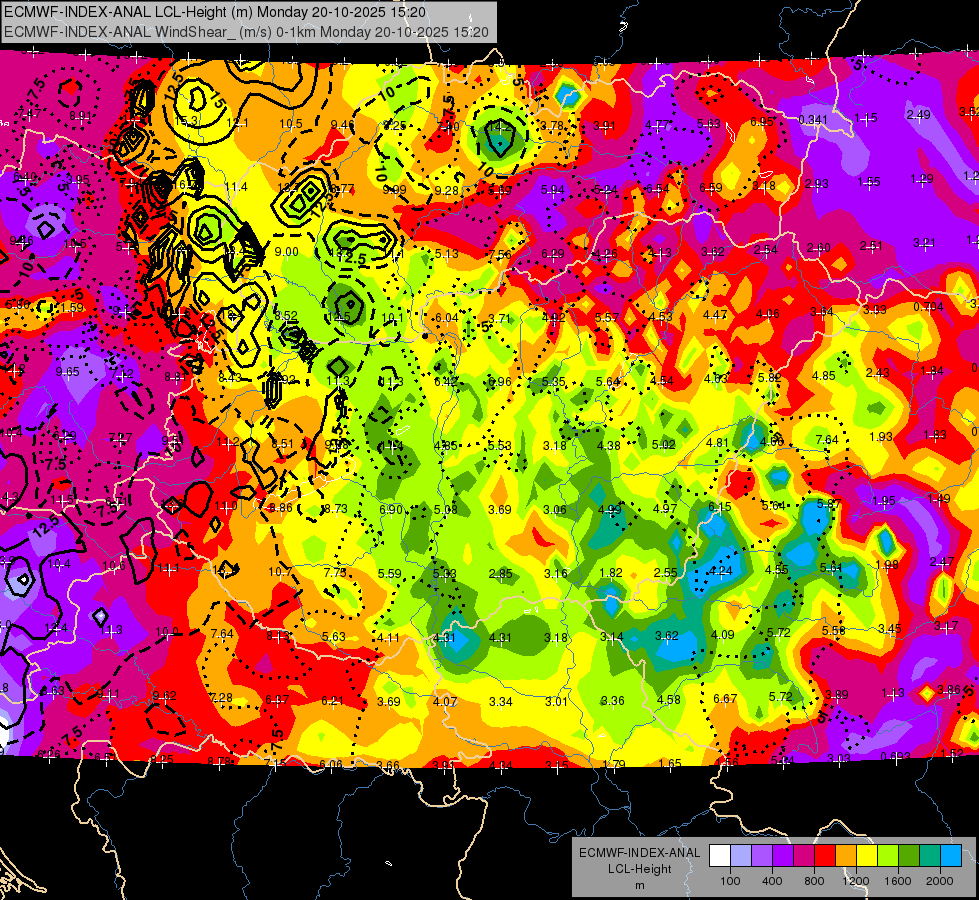The image size is (979, 900).
Task: Click the grid value 6.95
Action: click(762, 122)
